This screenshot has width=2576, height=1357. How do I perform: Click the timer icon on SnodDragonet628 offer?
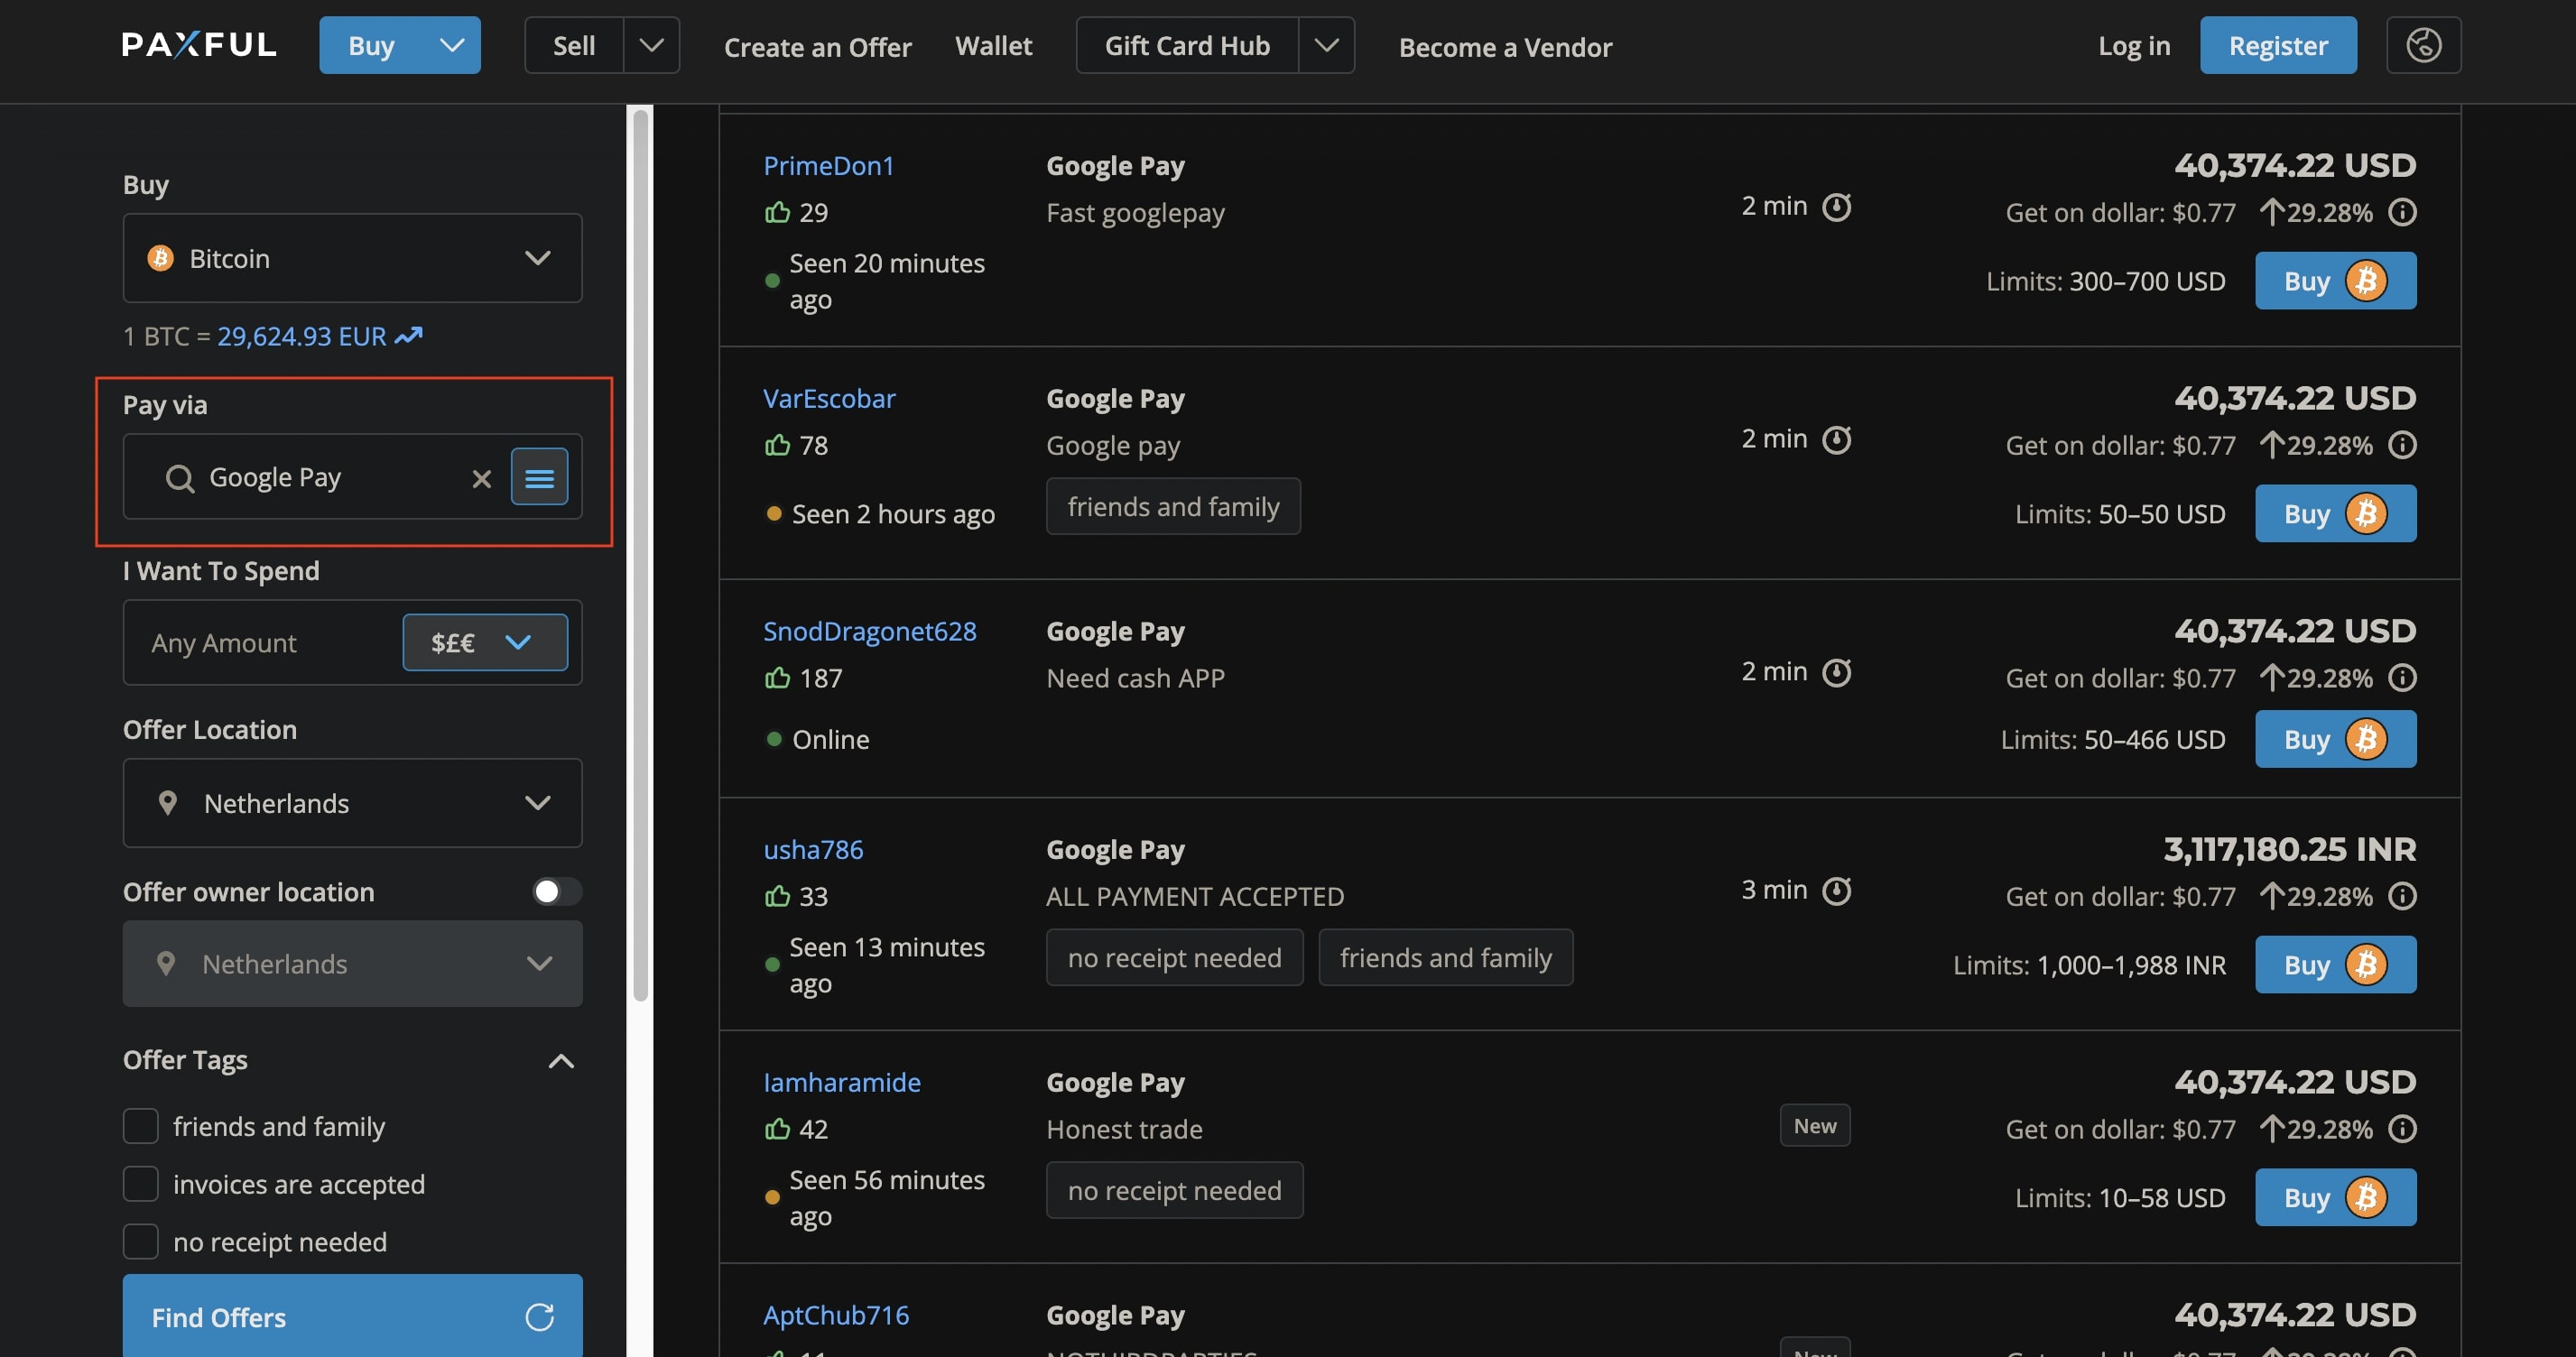click(x=1836, y=672)
